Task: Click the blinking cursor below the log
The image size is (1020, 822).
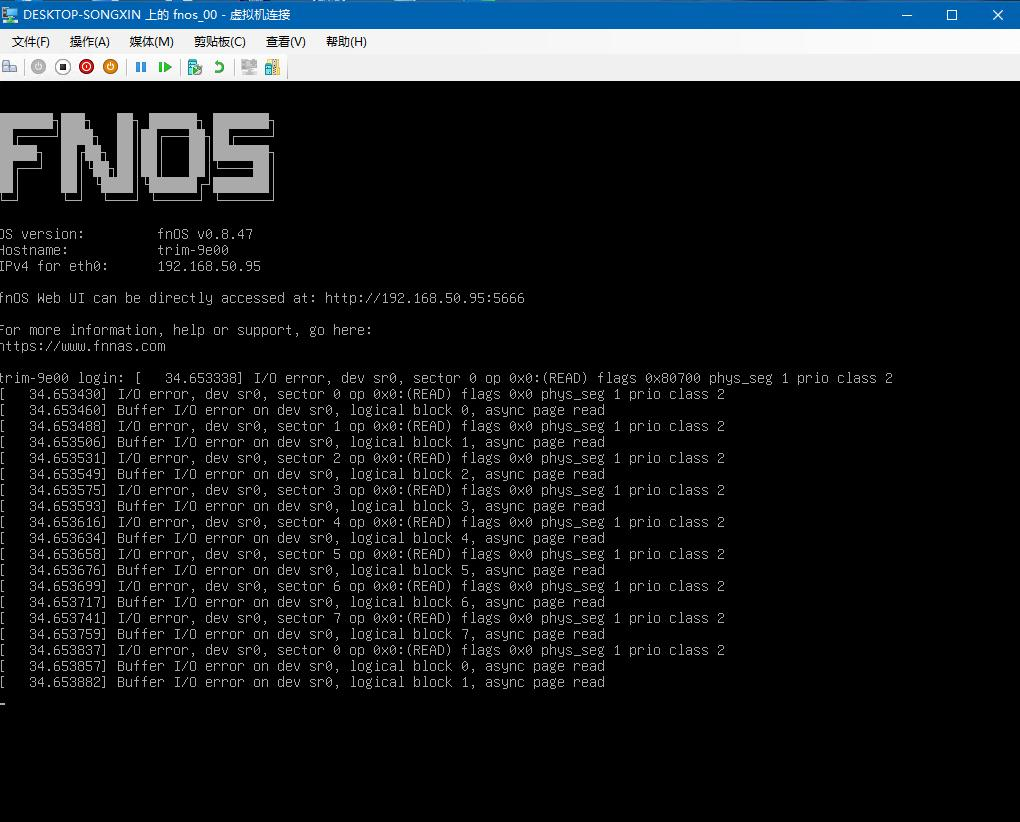Action: tap(3, 704)
